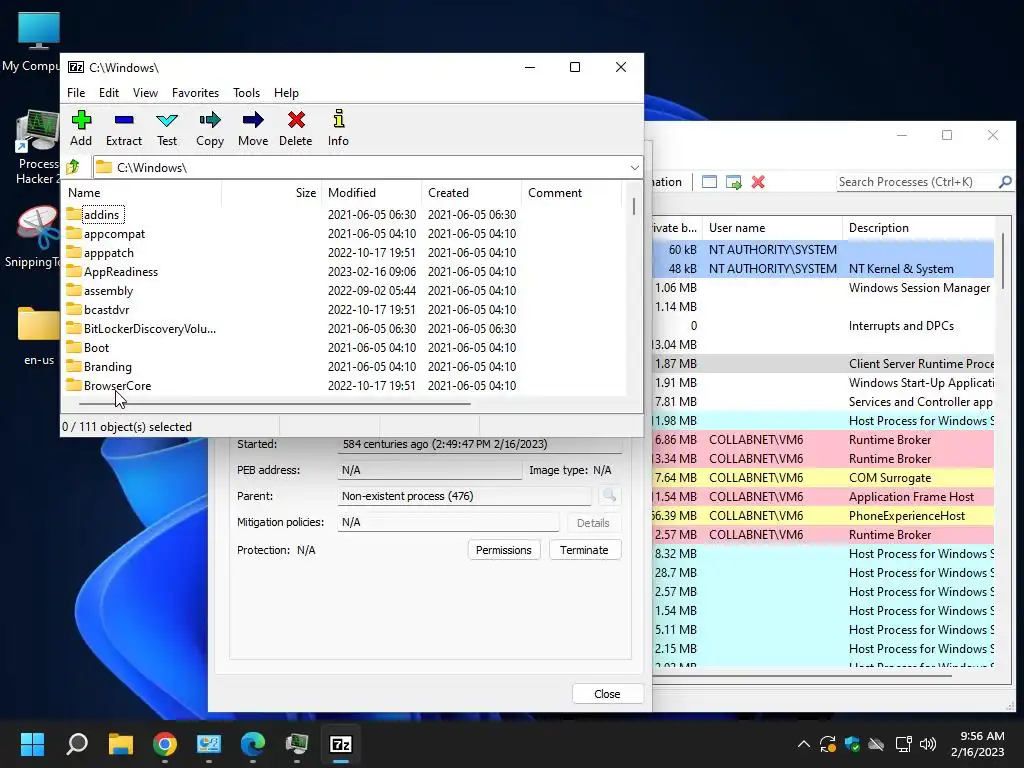Click the red X terminate icon in Process Hacker
Screen dimensions: 1024x768
[x=758, y=182]
